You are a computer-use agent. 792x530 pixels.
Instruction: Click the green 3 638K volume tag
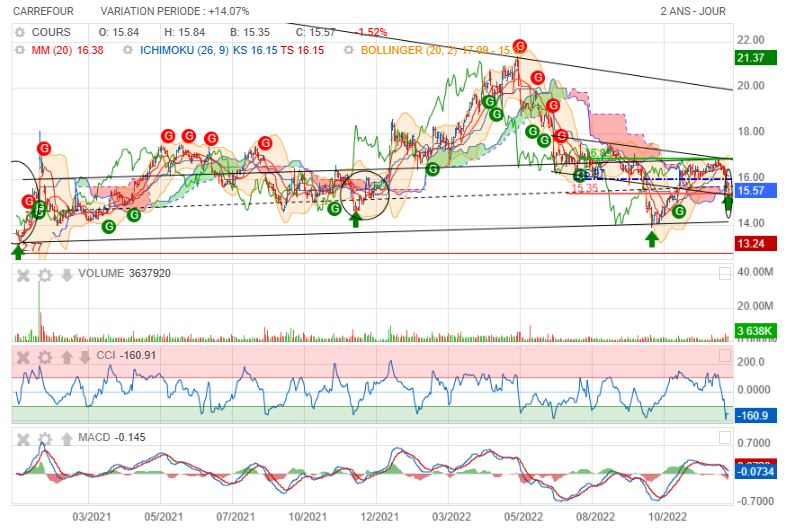click(x=756, y=331)
